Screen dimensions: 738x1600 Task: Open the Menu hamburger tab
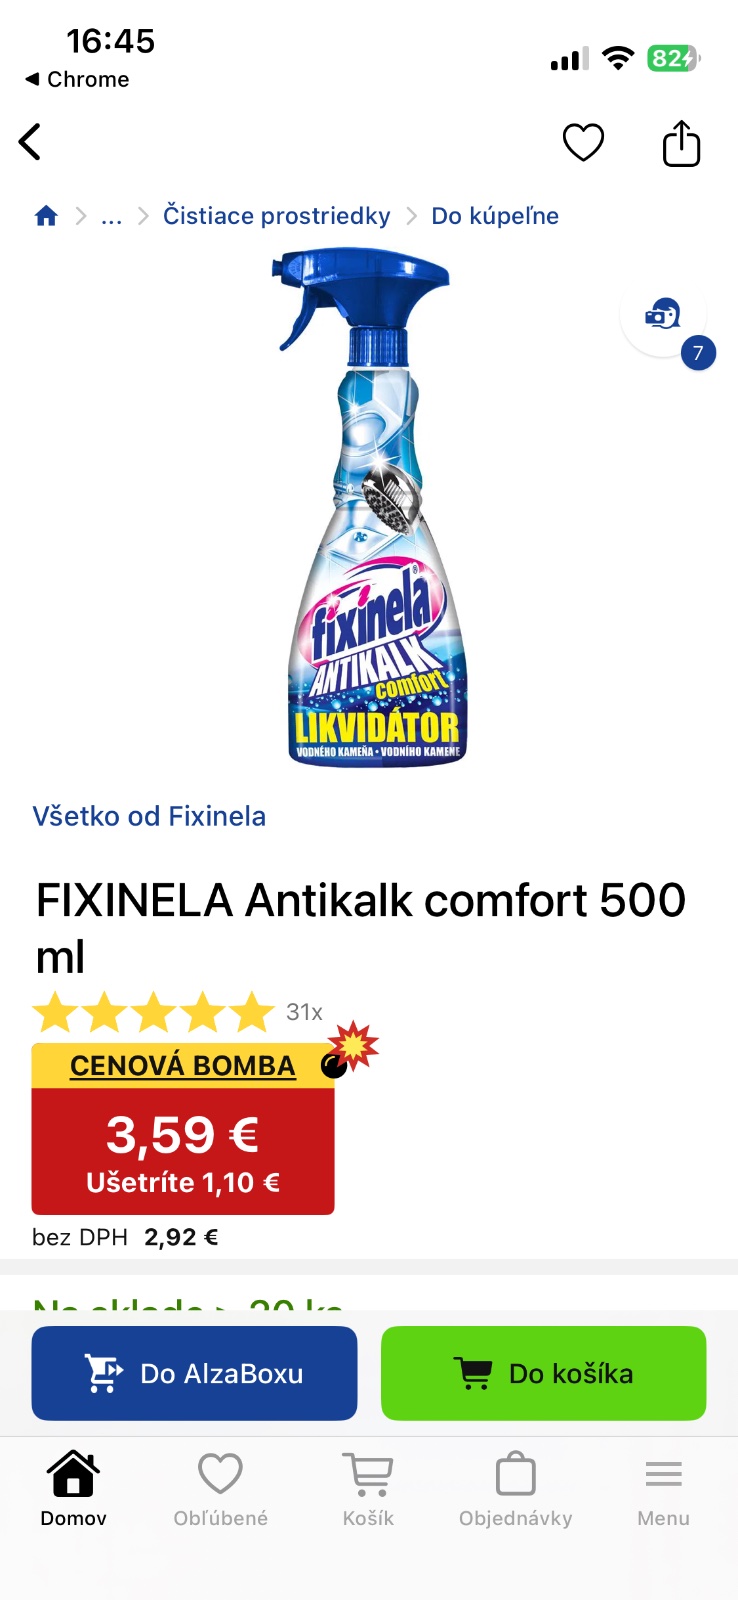pos(664,1489)
